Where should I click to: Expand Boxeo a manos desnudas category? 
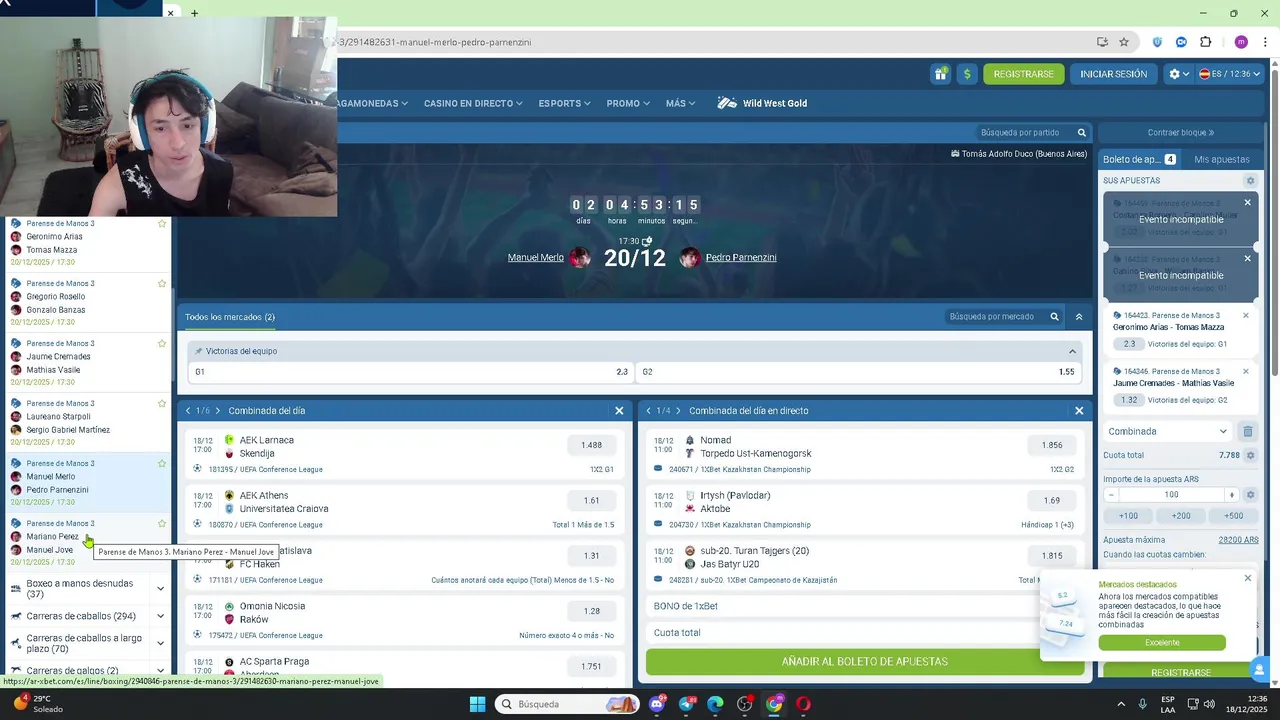coord(160,588)
